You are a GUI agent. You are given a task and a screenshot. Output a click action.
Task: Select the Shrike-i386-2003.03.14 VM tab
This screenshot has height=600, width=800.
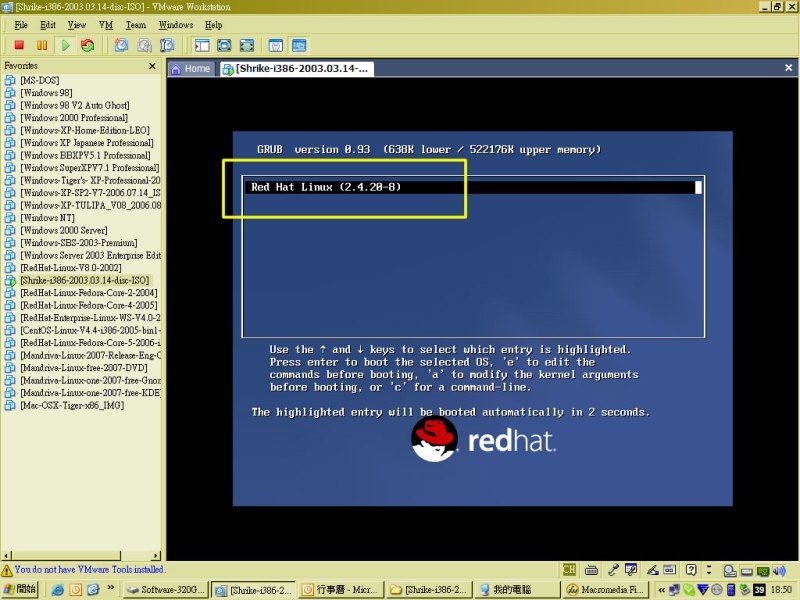[296, 69]
